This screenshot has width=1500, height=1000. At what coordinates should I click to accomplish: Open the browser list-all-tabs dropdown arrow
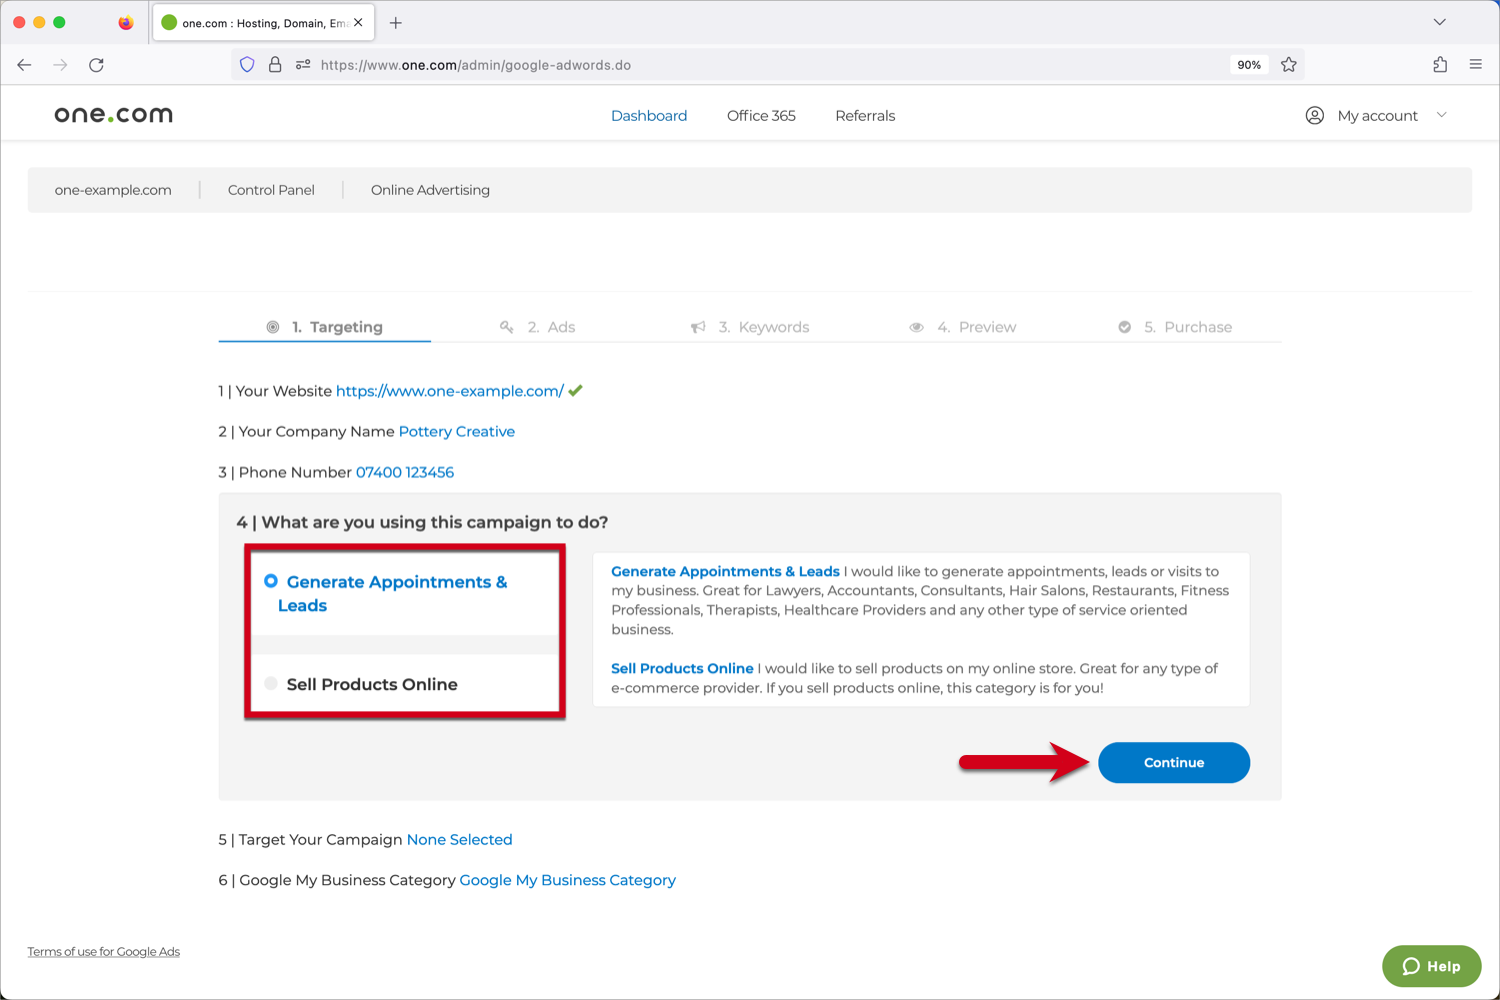[1439, 21]
